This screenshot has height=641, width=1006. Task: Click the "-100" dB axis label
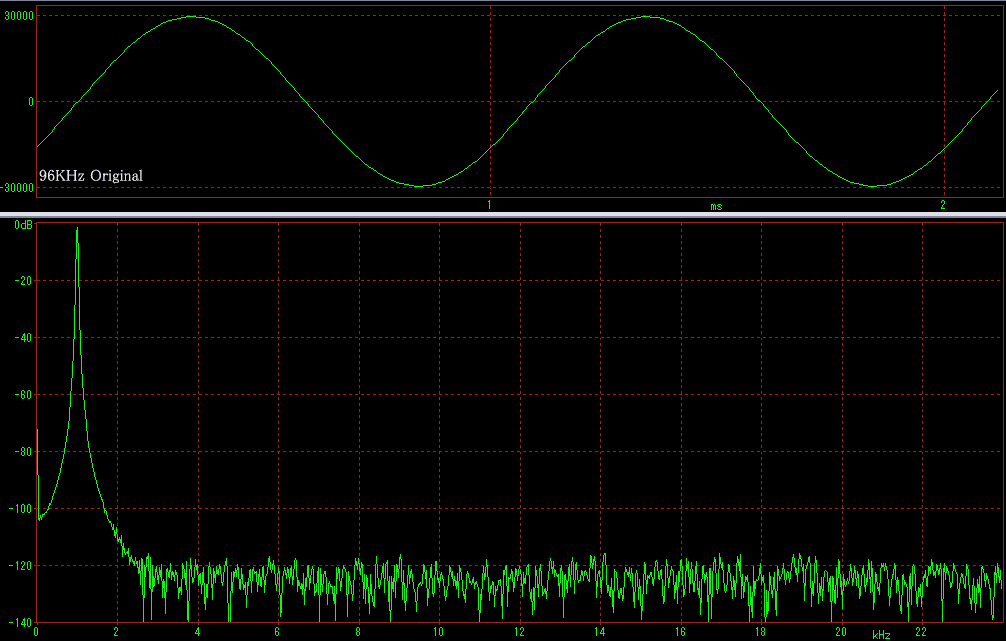click(21, 509)
